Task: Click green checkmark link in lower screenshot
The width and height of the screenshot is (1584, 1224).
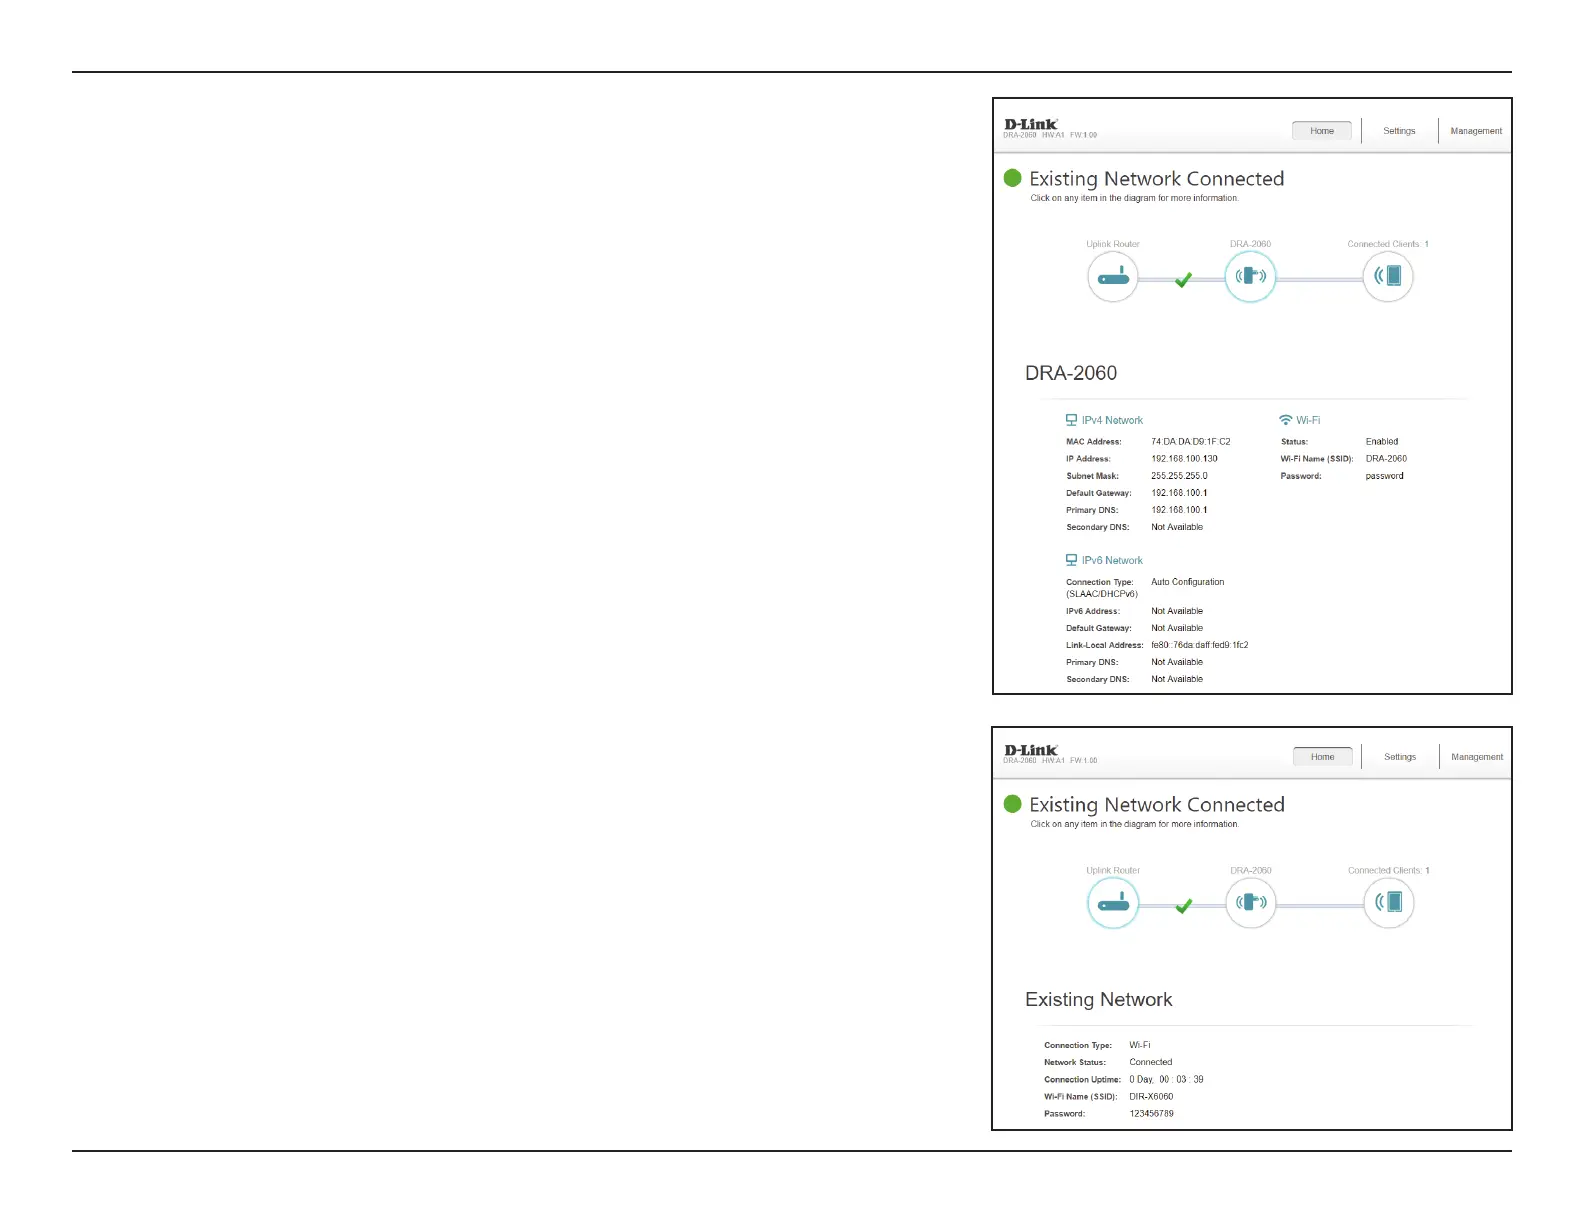Action: pyautogui.click(x=1183, y=906)
